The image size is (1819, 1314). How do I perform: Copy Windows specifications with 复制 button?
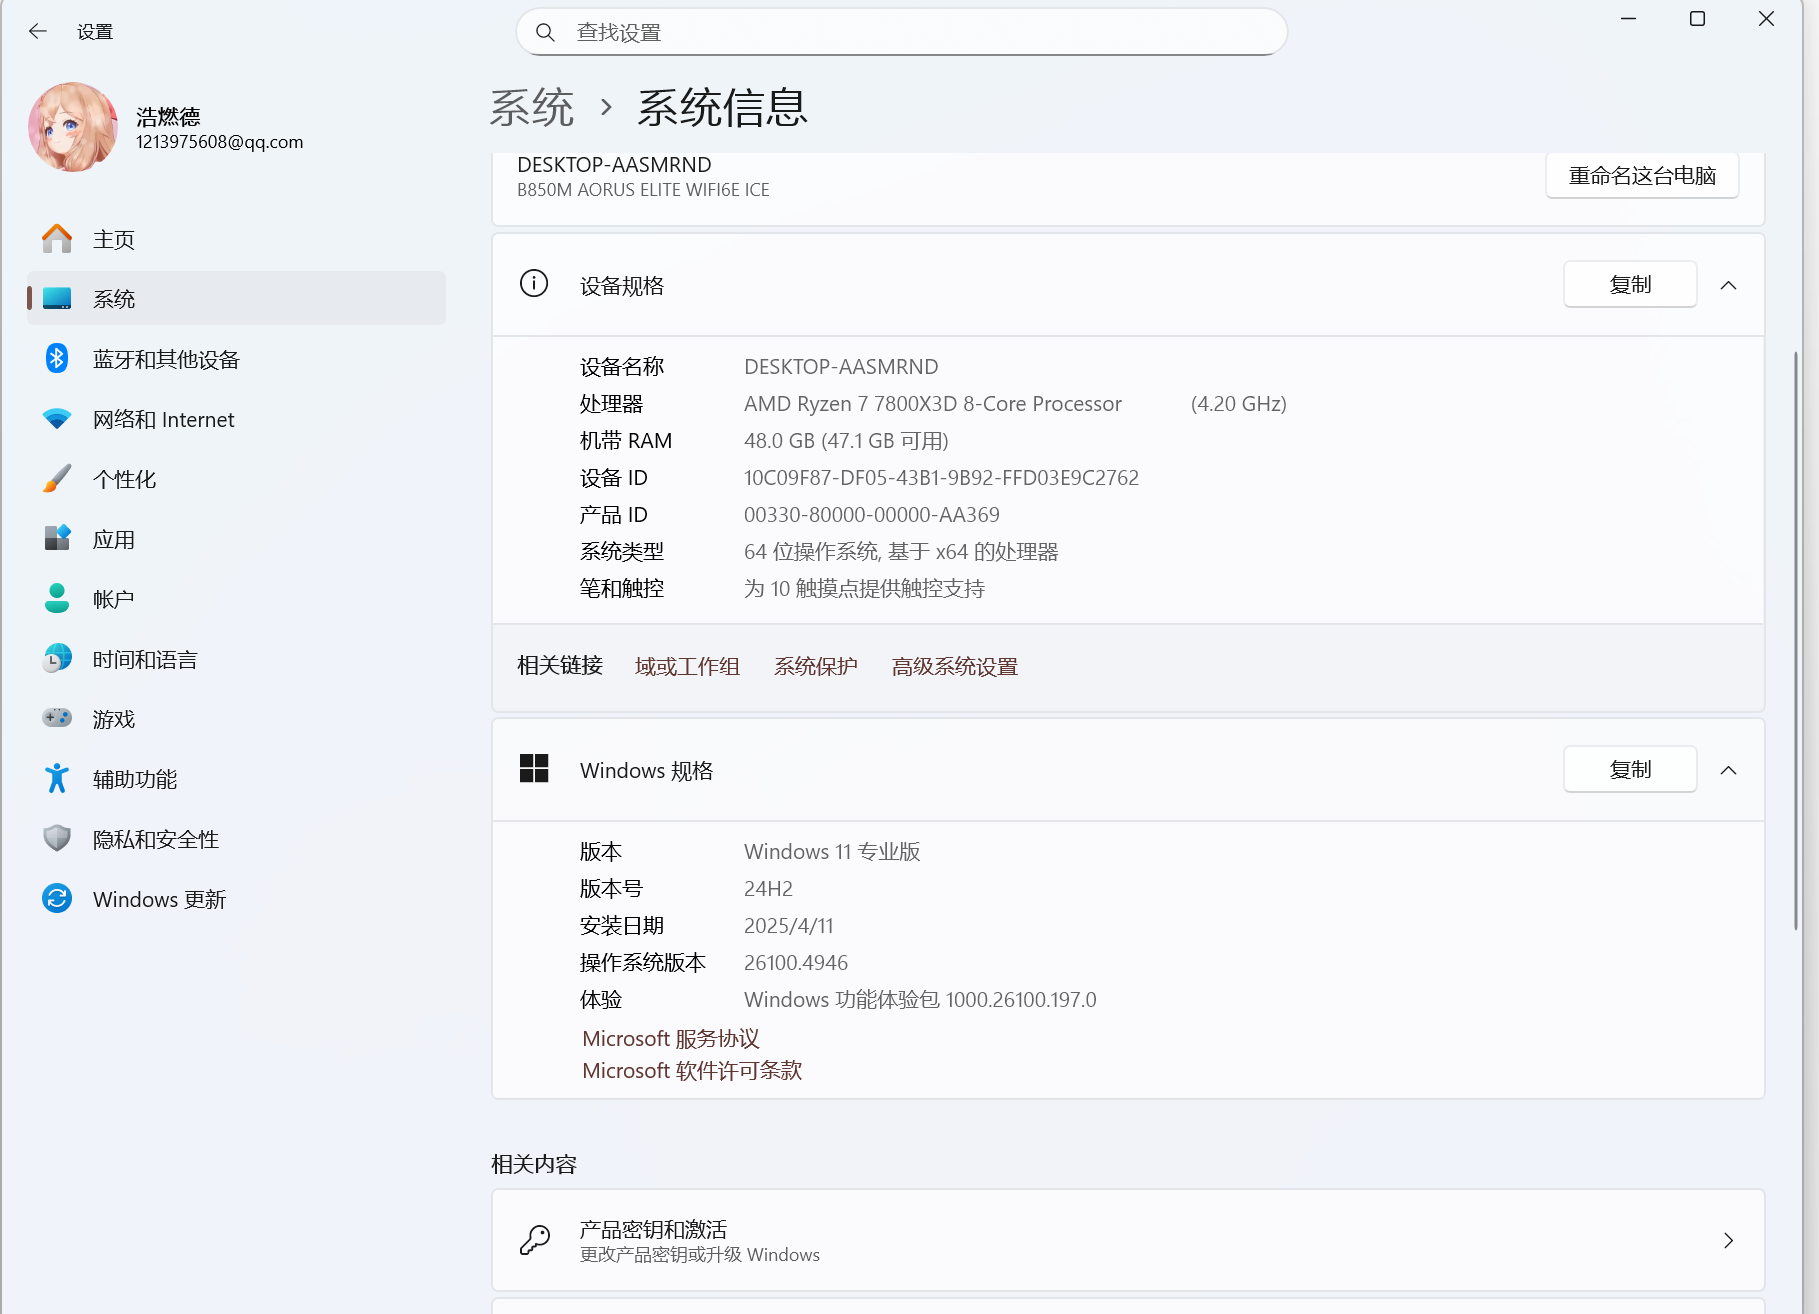tap(1630, 770)
